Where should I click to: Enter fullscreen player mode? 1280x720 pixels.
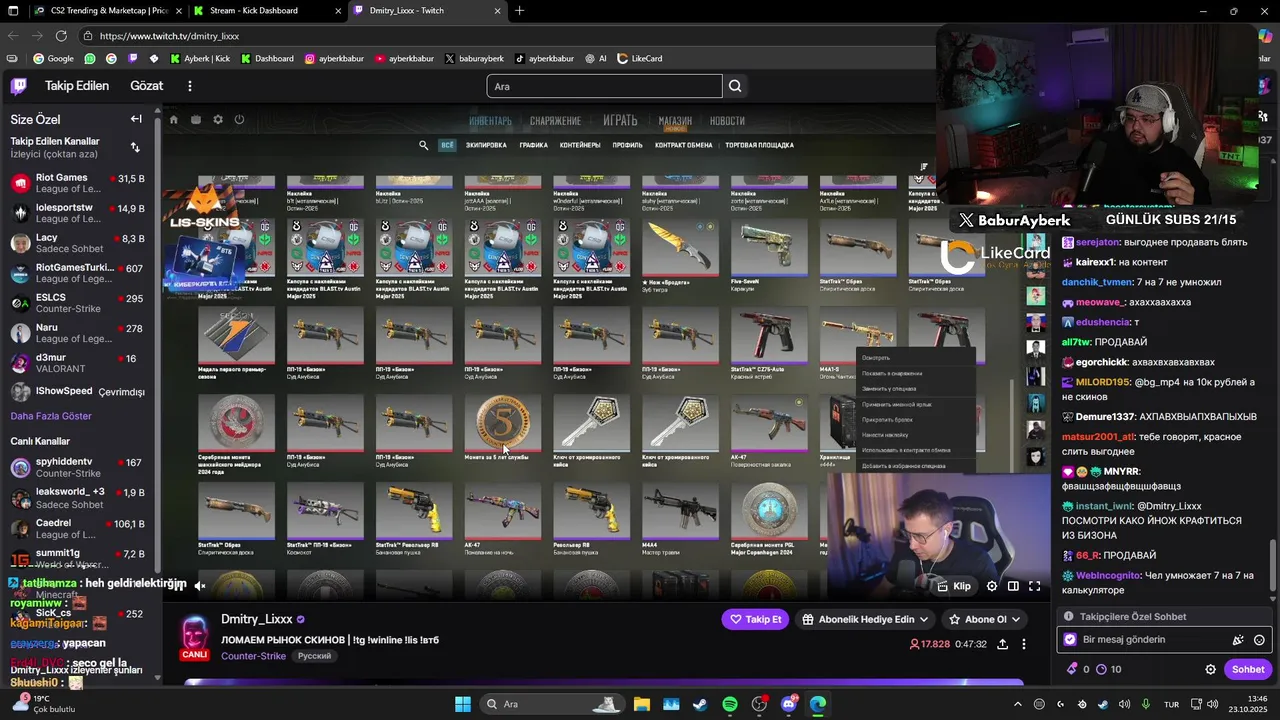pos(1035,586)
